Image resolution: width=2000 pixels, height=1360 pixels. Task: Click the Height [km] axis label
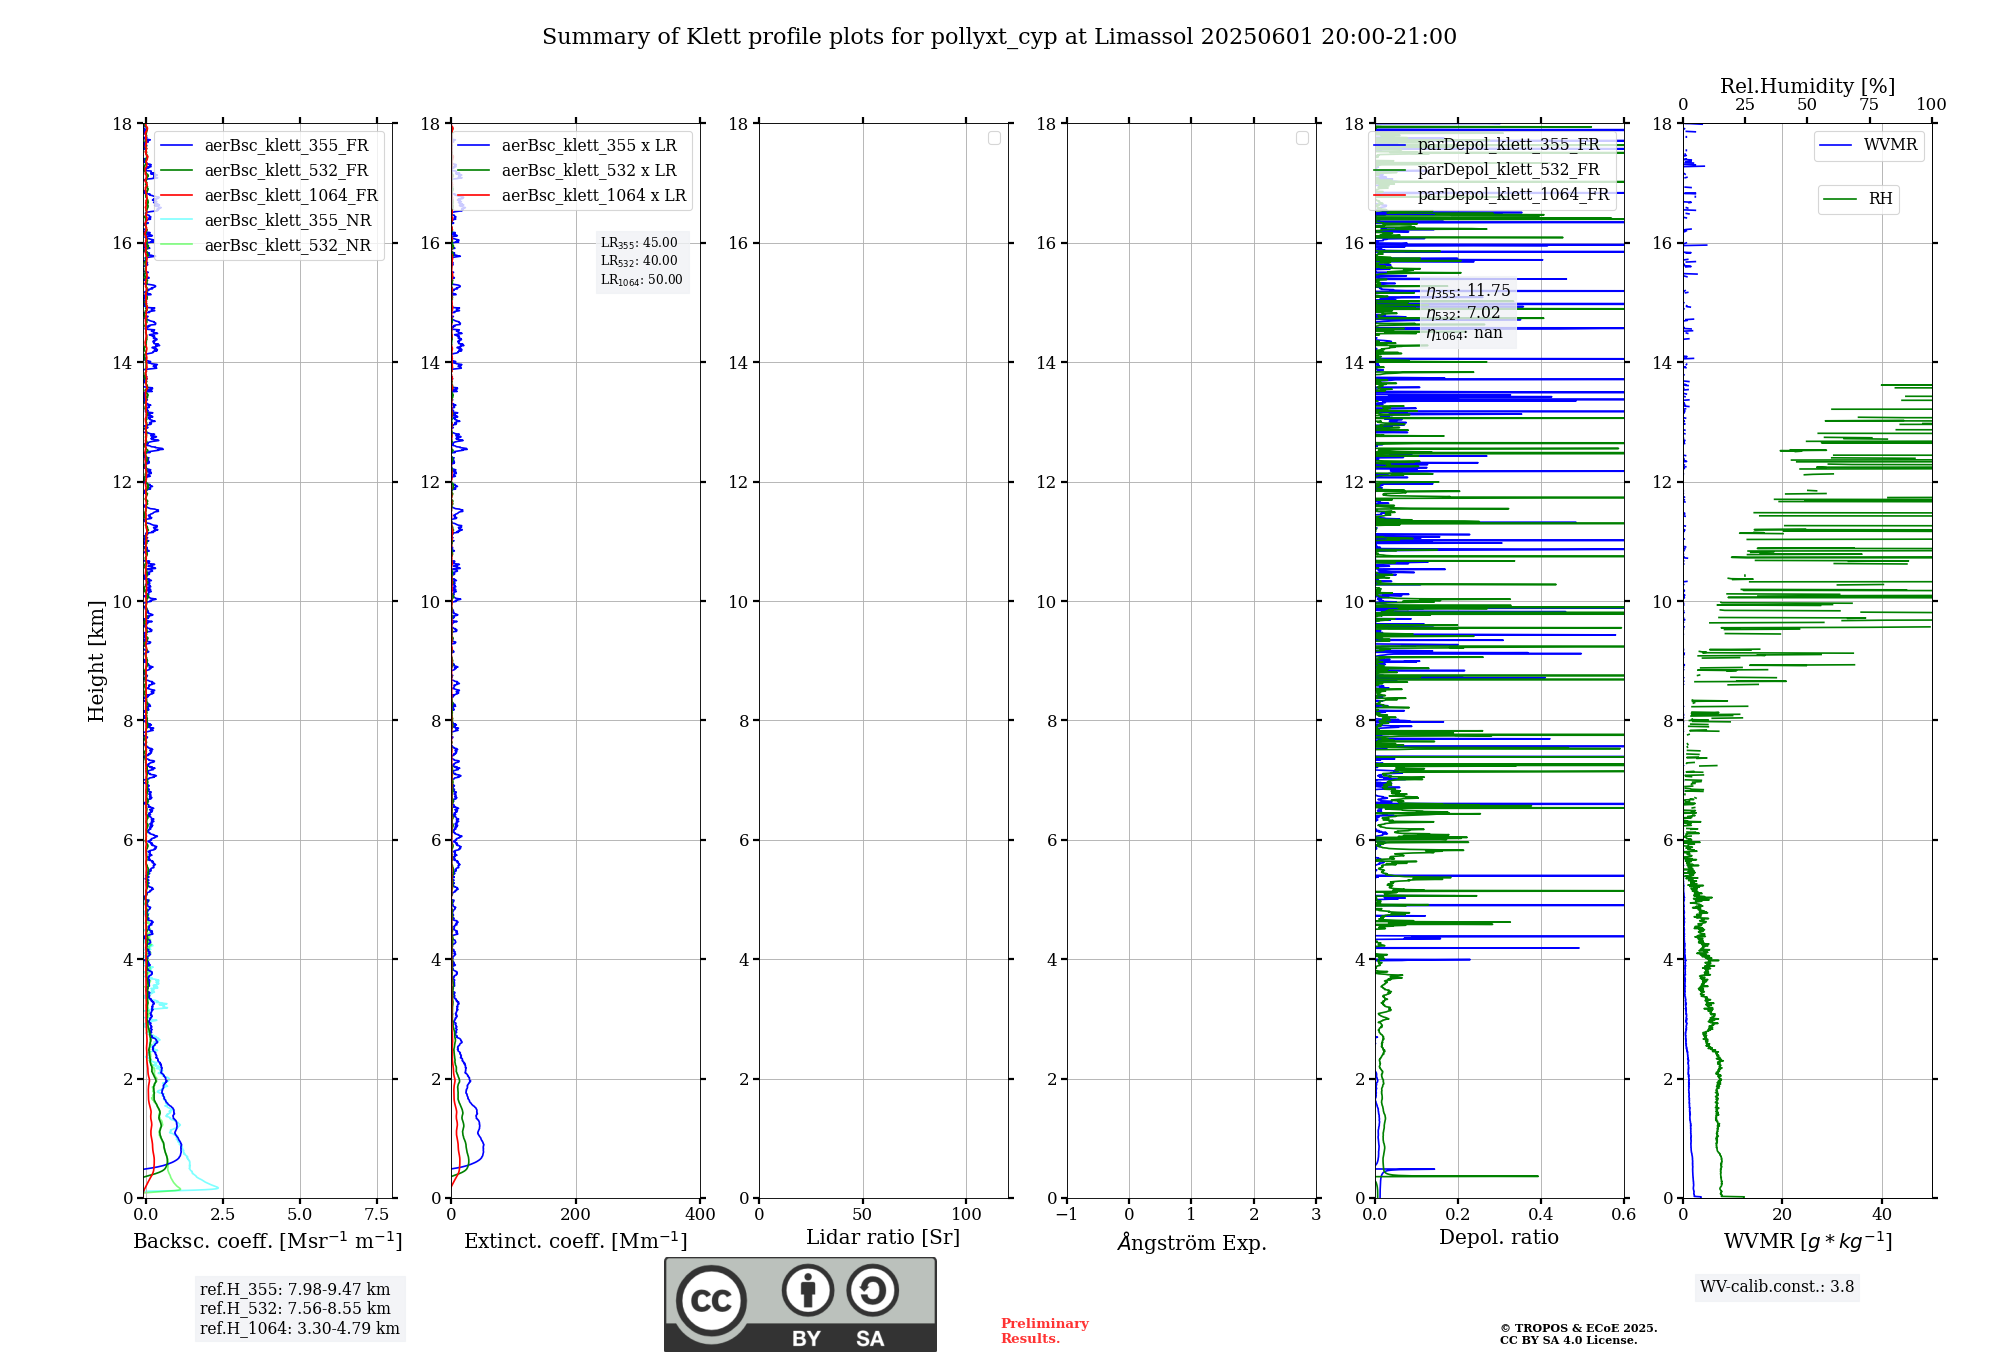click(96, 661)
